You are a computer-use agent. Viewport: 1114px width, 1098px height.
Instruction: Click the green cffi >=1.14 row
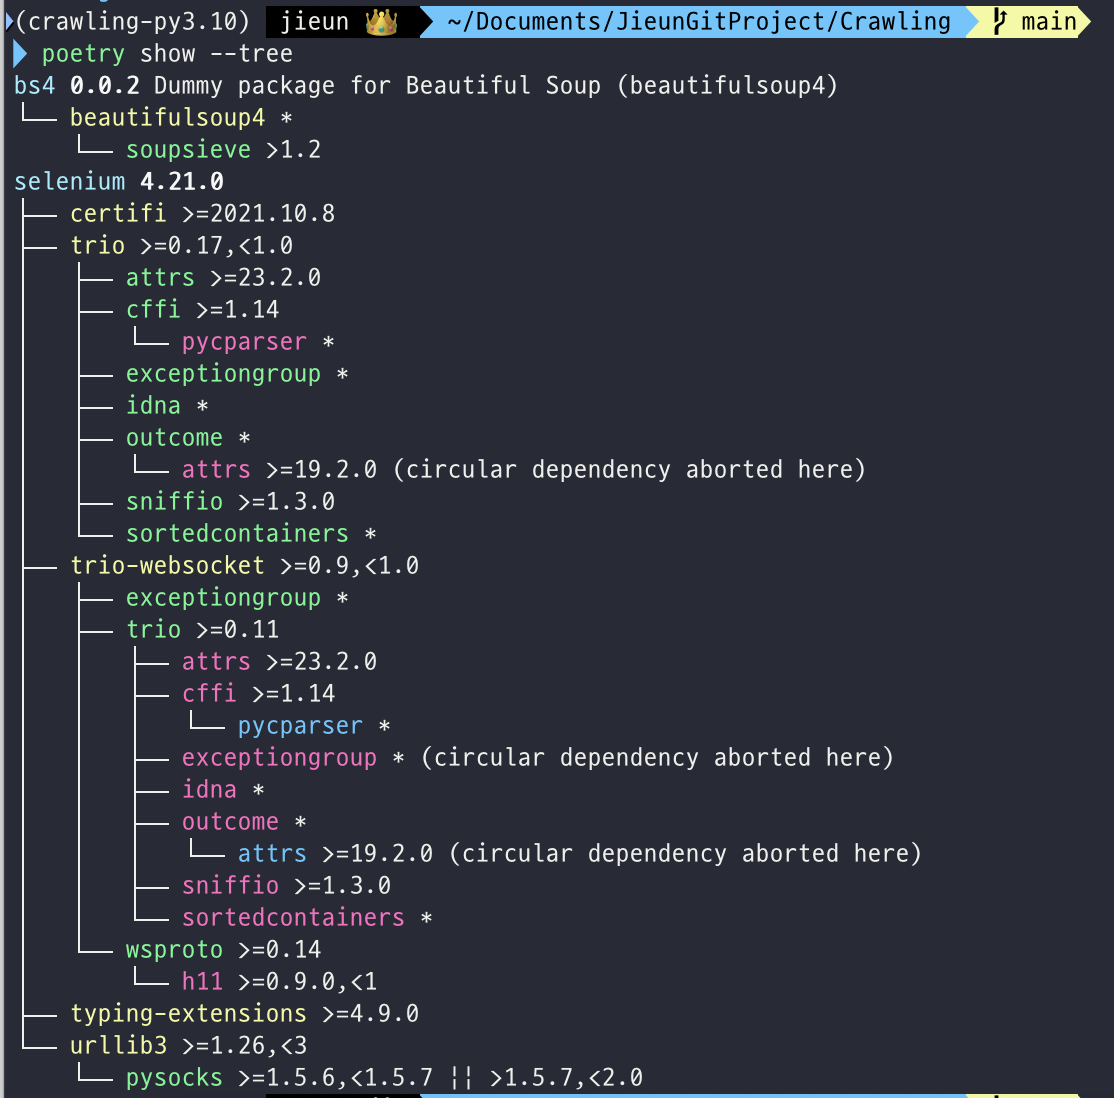pyautogui.click(x=202, y=310)
